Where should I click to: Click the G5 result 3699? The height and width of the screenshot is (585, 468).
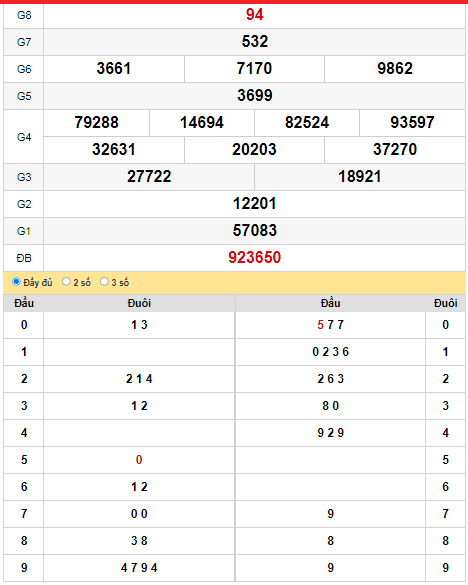255,96
